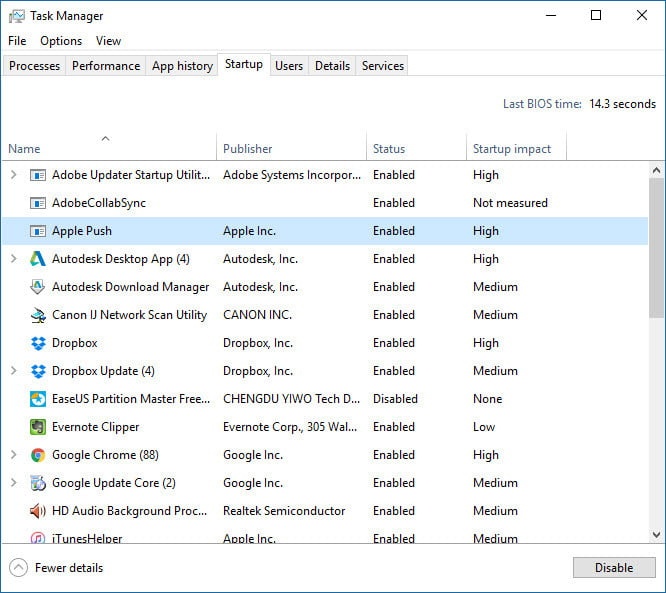
Task: Click the Autodesk Download Manager icon
Action: pyautogui.click(x=38, y=287)
